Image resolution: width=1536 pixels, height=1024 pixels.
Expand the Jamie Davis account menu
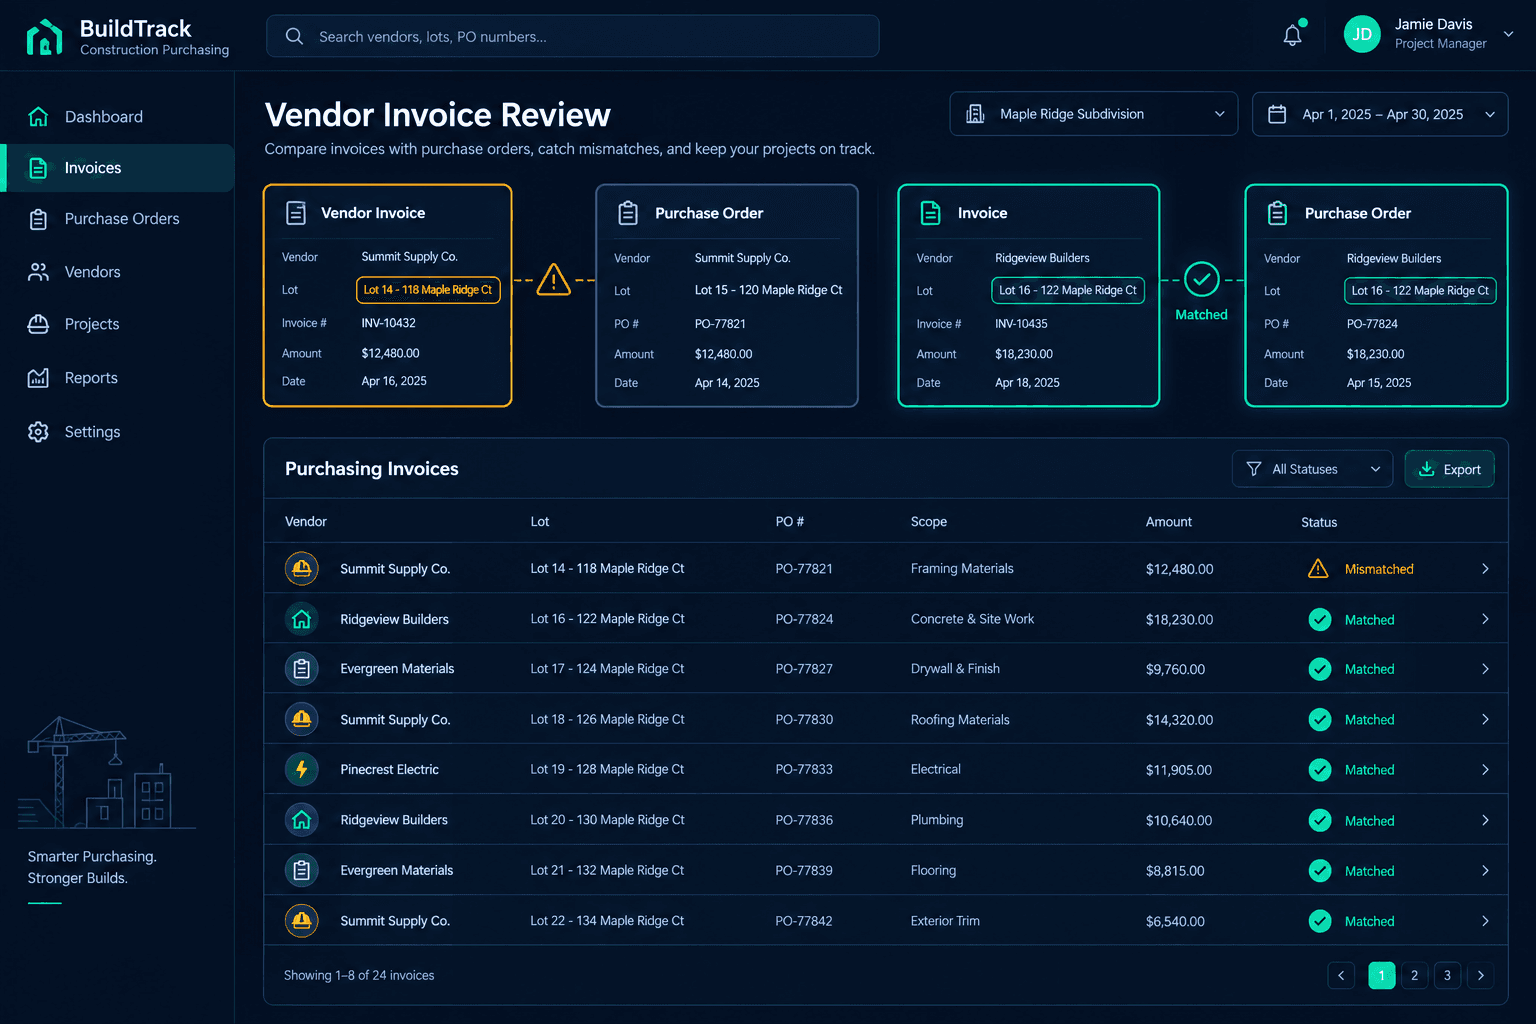tap(1508, 34)
